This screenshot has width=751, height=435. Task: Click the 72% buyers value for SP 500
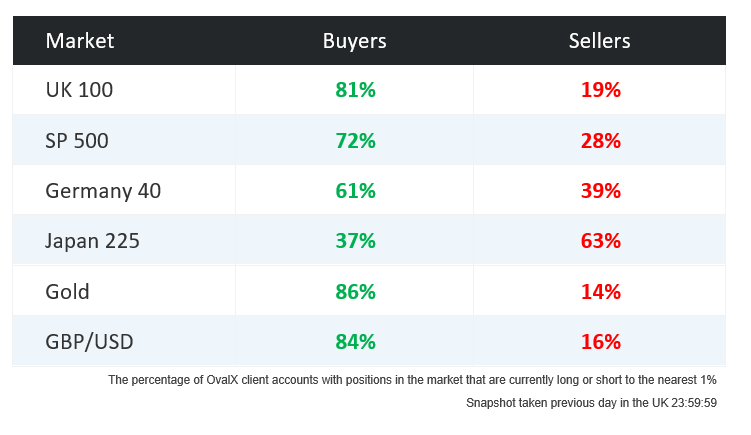coord(355,141)
